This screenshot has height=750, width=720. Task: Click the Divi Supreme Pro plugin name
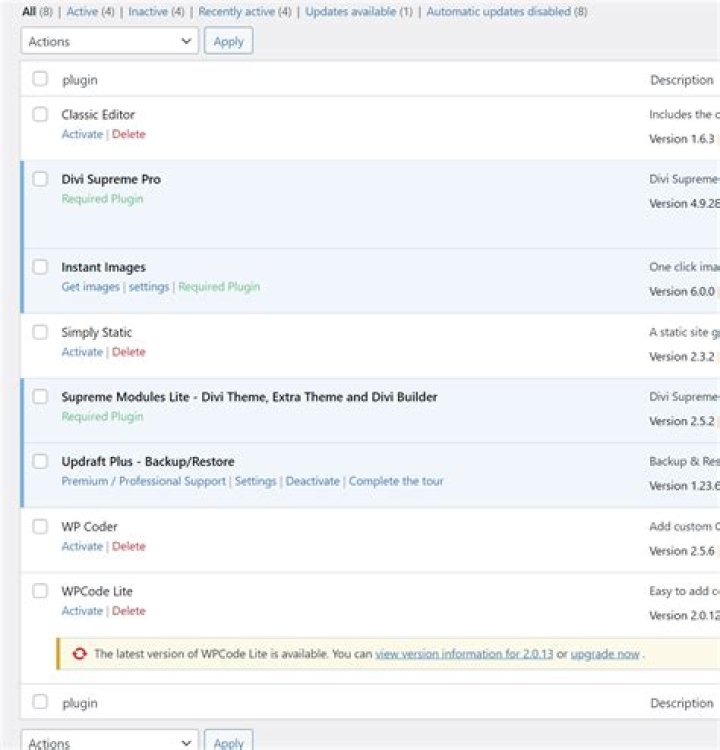[111, 179]
